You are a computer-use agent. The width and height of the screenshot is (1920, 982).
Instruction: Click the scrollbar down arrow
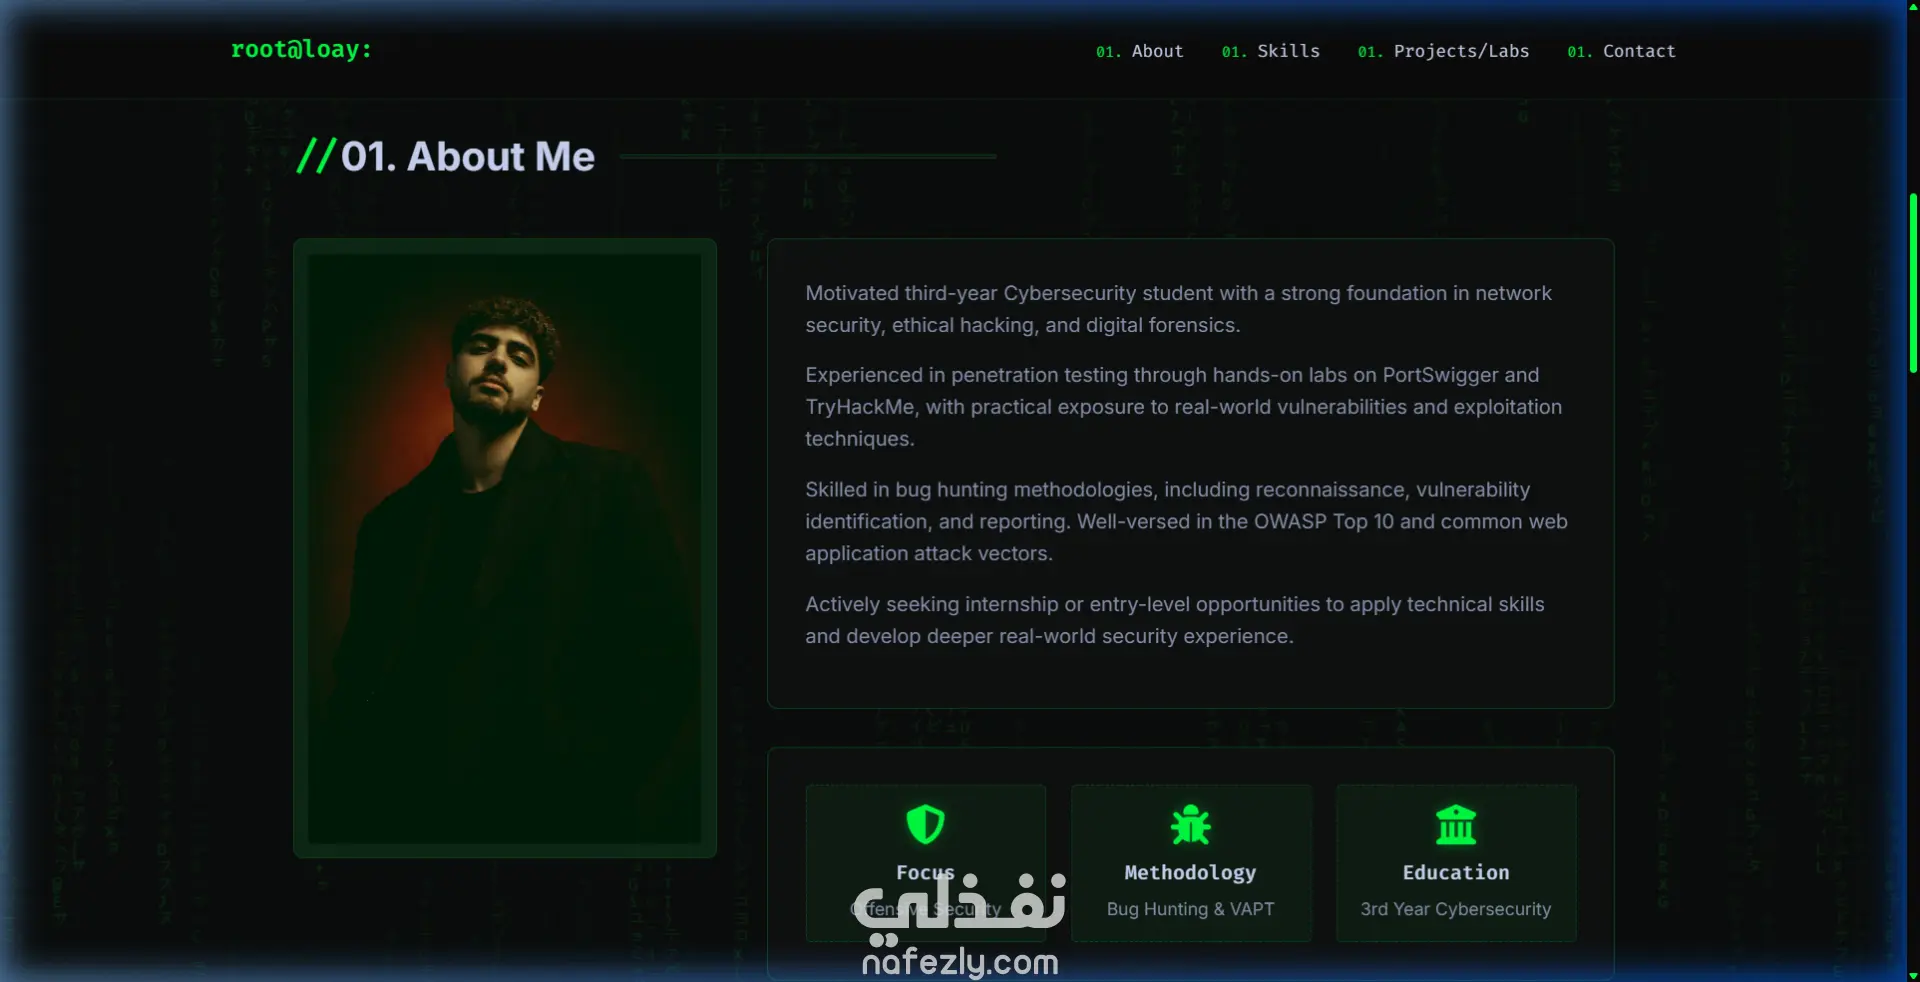coord(1913,975)
